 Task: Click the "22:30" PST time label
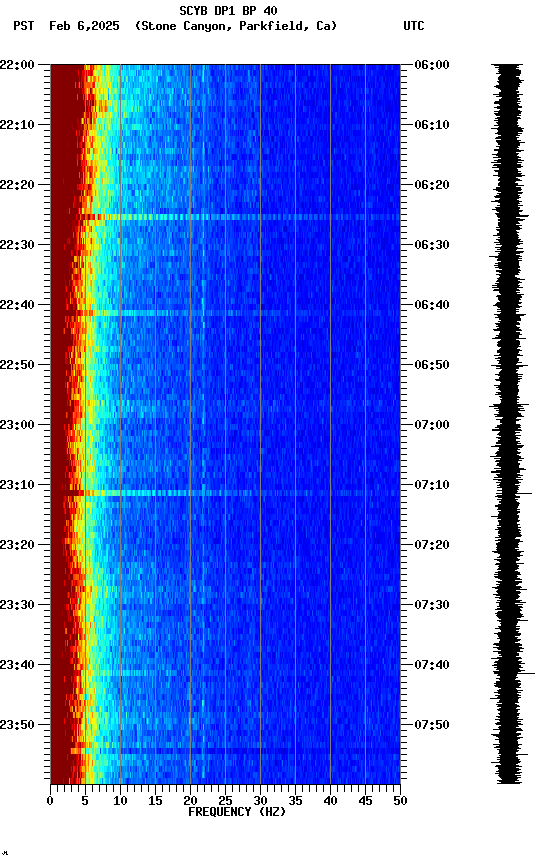pos(17,245)
